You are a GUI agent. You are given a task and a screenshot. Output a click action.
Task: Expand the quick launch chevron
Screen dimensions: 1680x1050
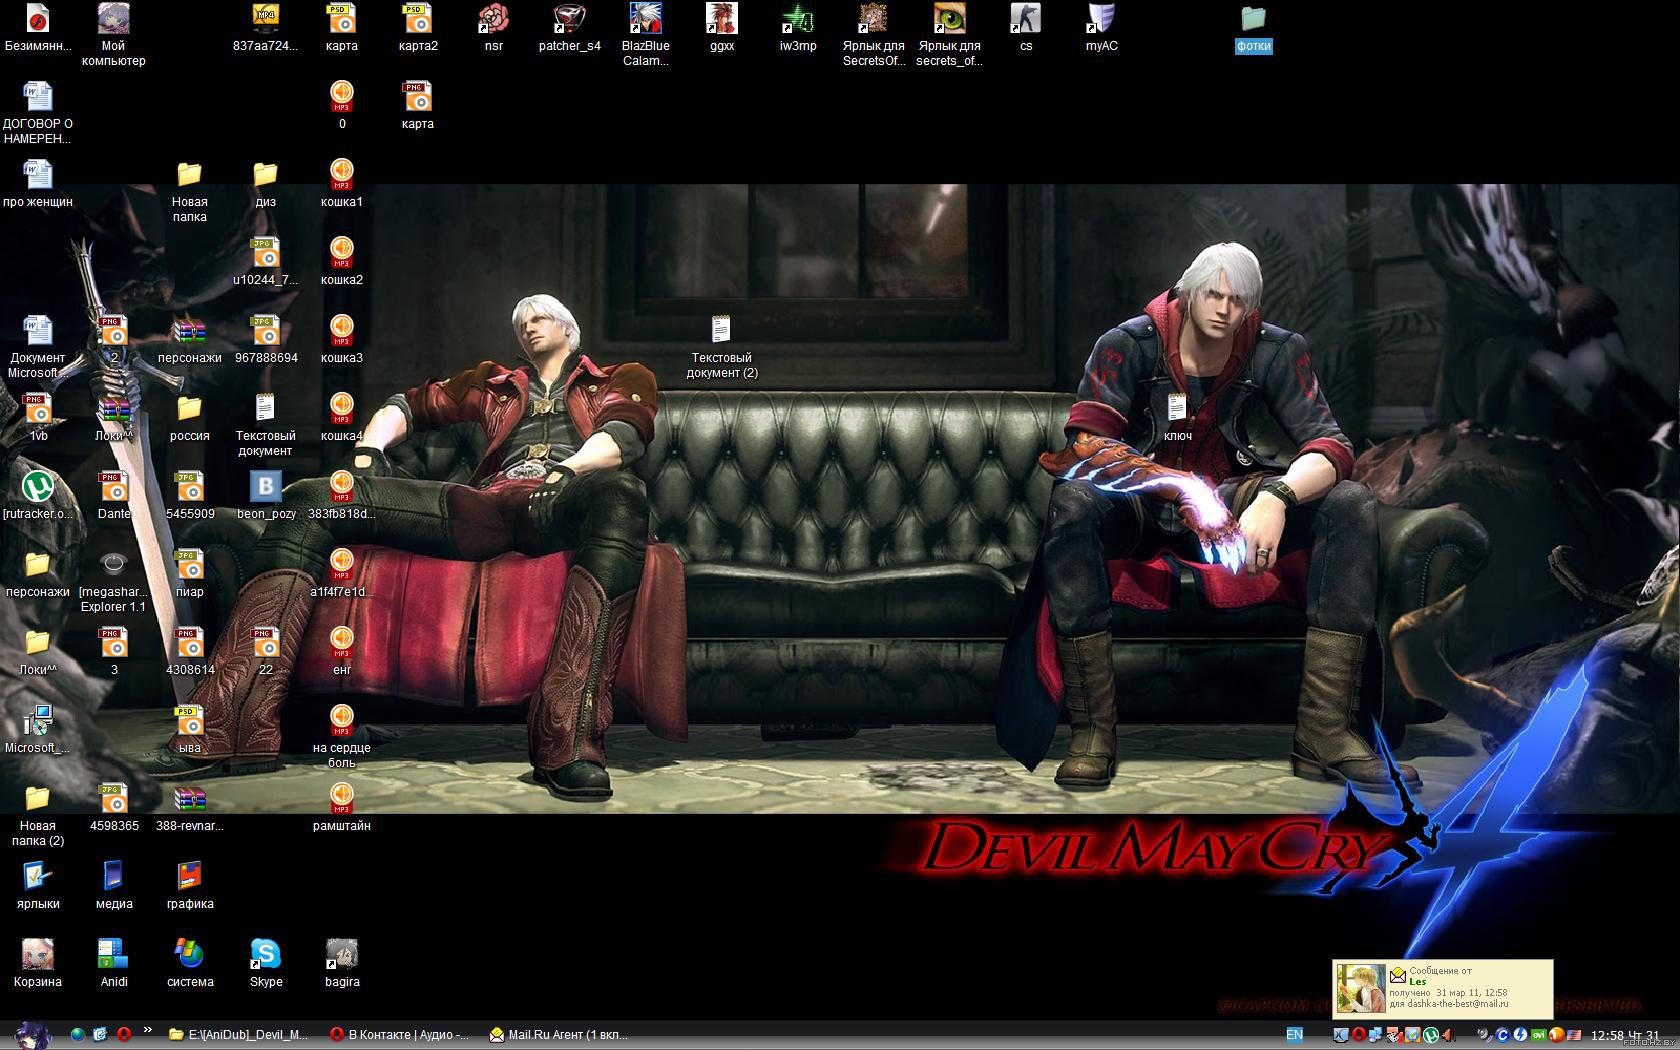(148, 1030)
